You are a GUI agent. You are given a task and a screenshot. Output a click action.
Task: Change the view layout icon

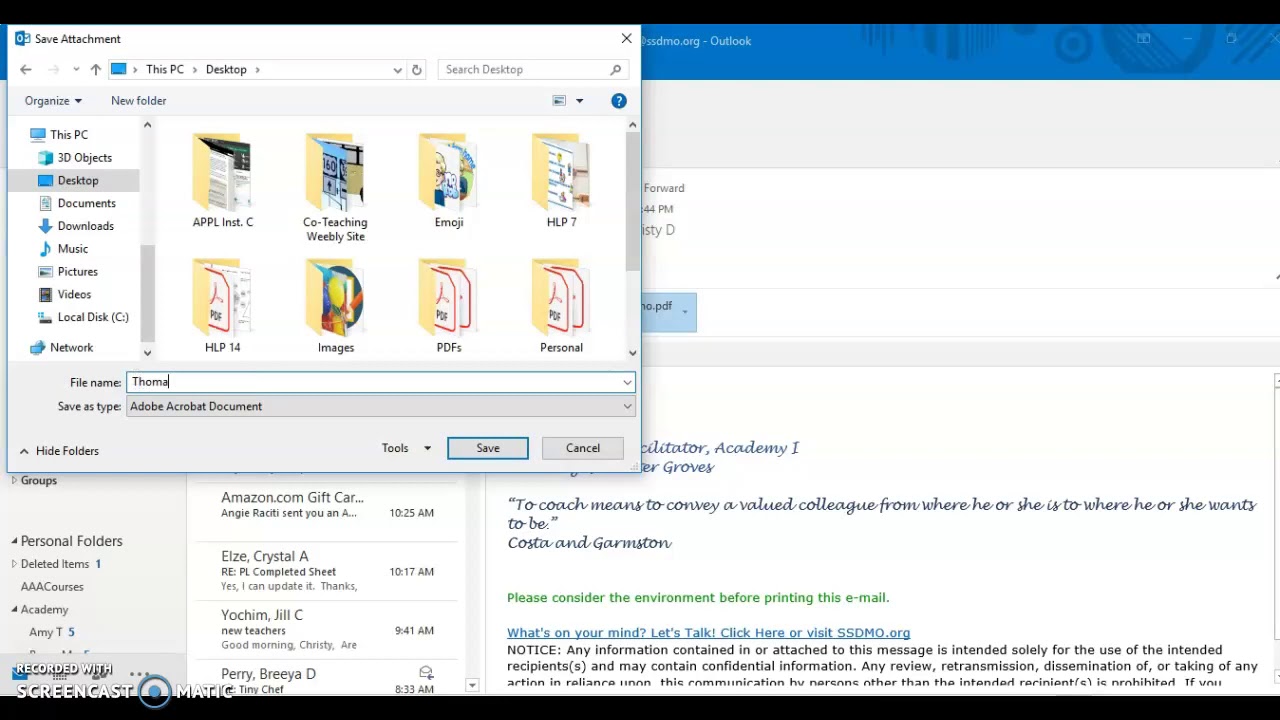pos(560,100)
